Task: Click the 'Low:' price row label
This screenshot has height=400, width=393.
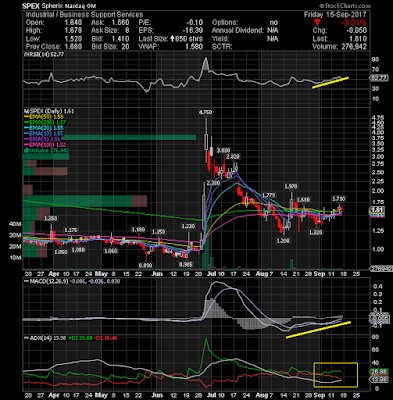Action: tap(33, 39)
